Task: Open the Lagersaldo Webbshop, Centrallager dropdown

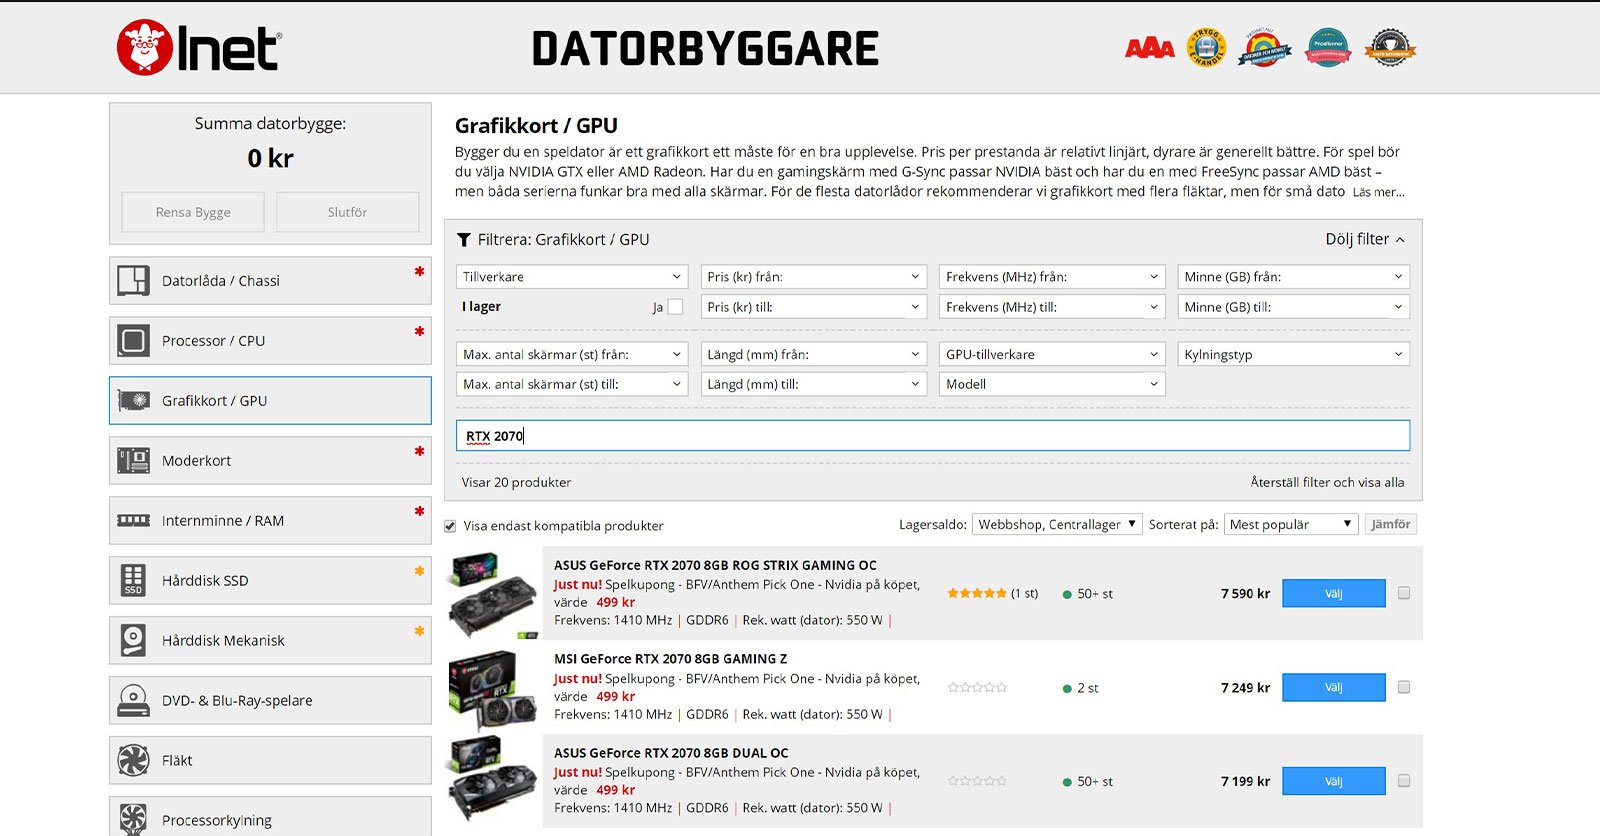Action: (x=1057, y=525)
